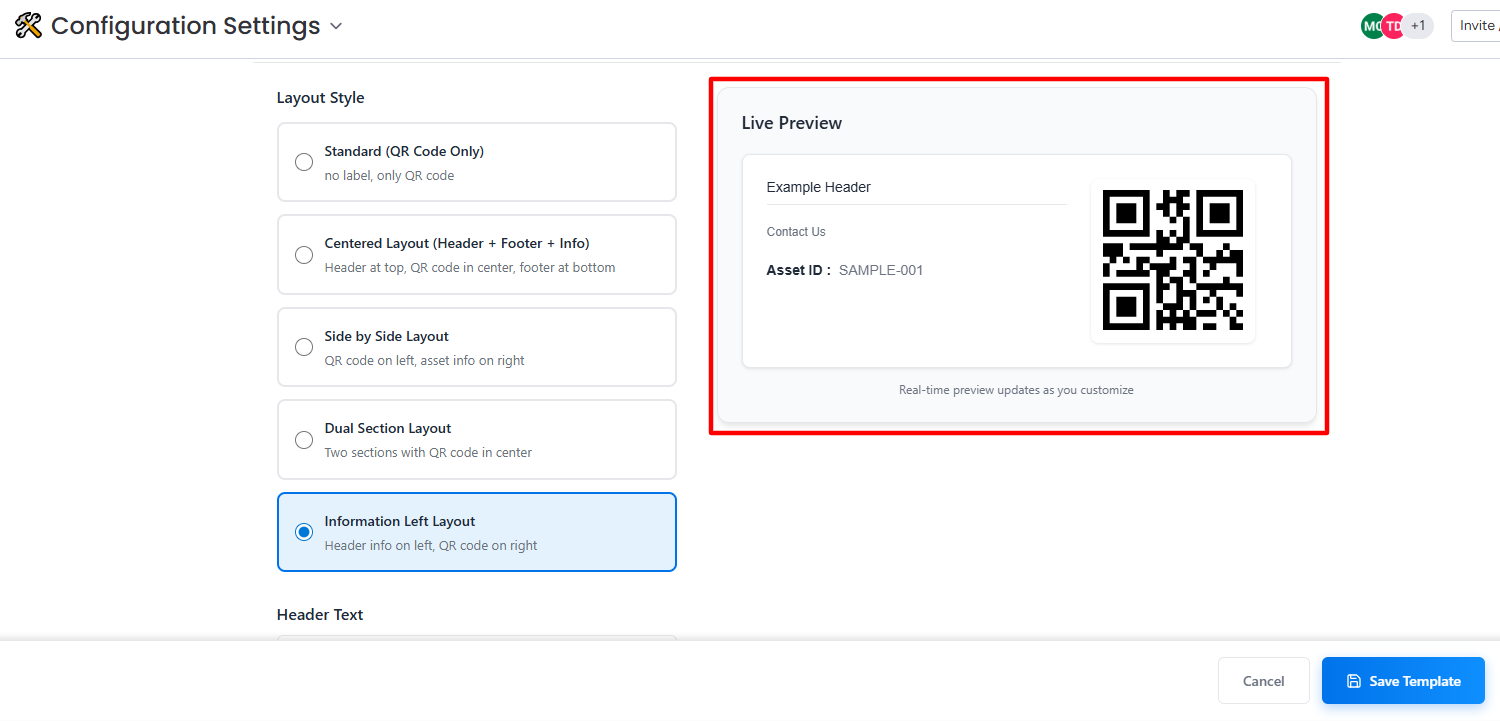Select Standard (QR Code Only) radio button

pos(304,162)
